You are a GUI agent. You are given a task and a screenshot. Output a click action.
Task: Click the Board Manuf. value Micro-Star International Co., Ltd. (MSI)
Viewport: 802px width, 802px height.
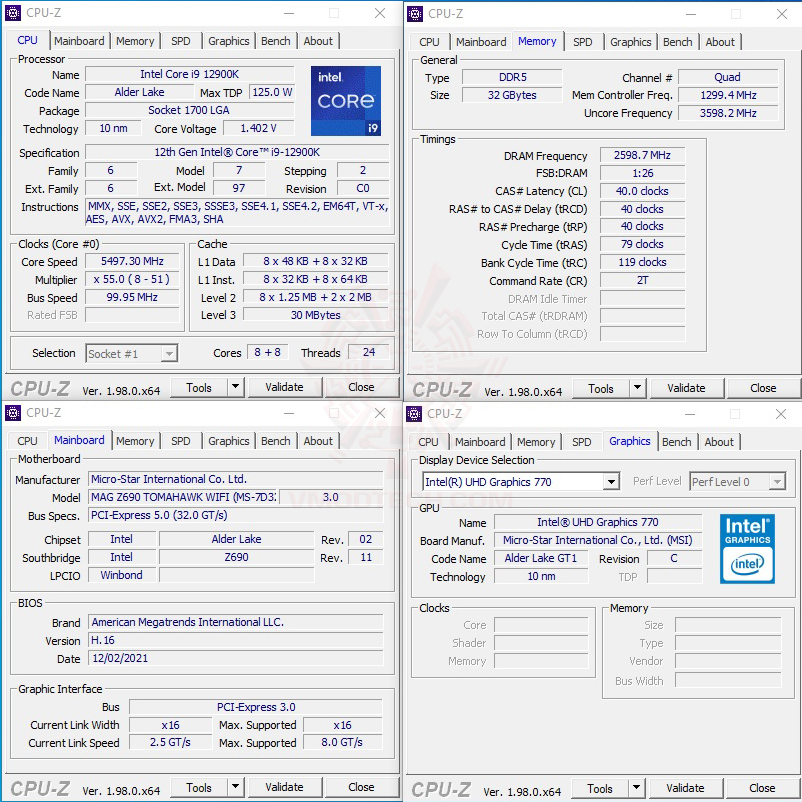point(598,540)
